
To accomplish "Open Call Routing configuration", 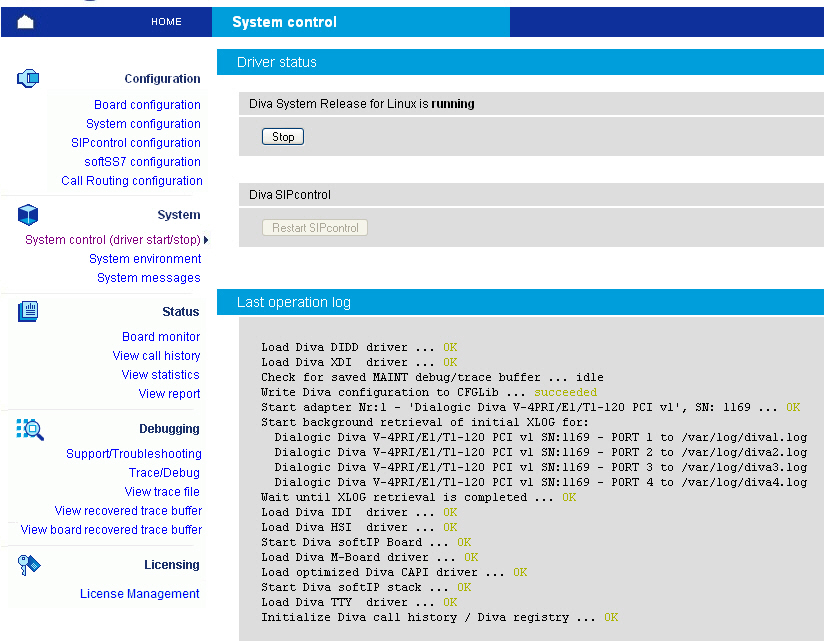I will click(x=132, y=181).
